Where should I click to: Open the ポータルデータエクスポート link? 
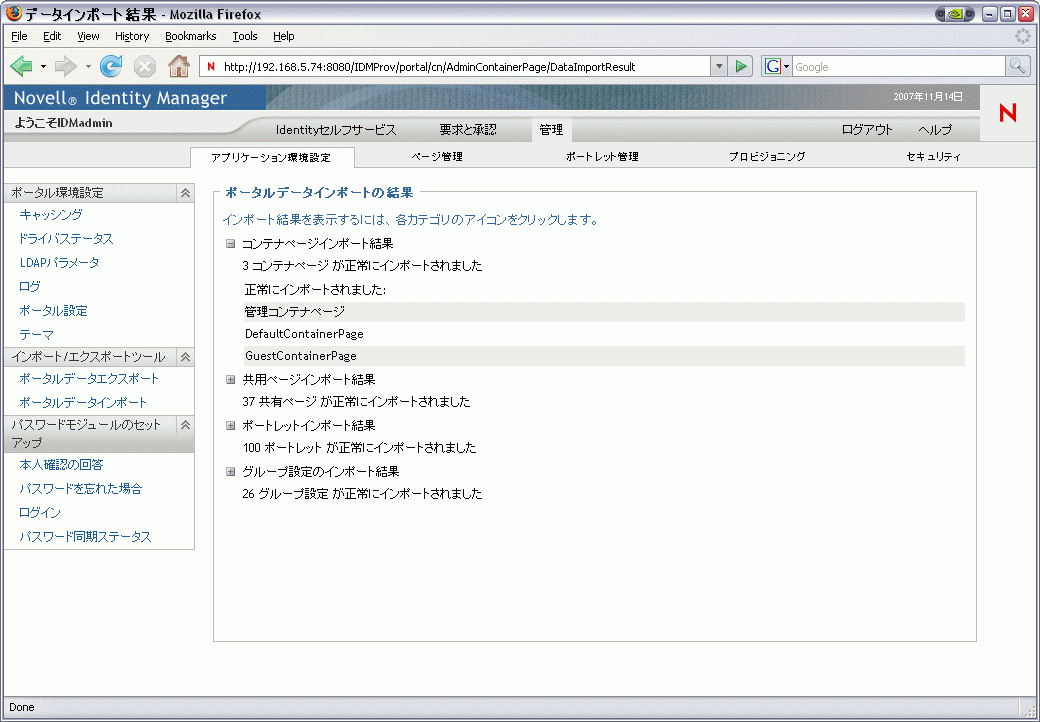(89, 379)
